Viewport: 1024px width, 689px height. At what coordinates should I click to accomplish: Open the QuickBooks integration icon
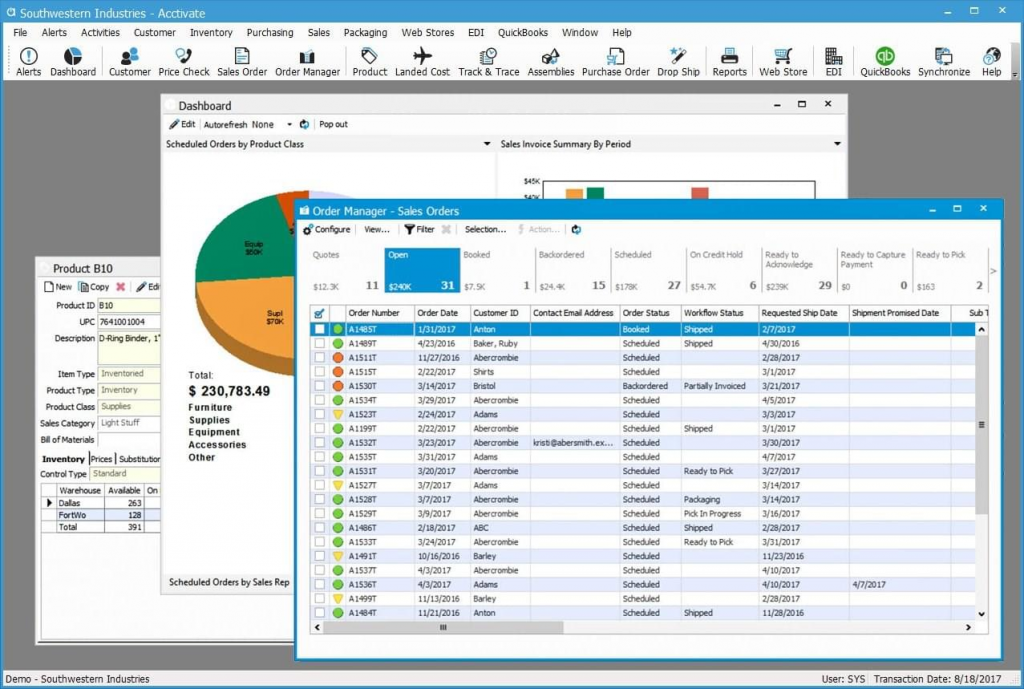(884, 60)
